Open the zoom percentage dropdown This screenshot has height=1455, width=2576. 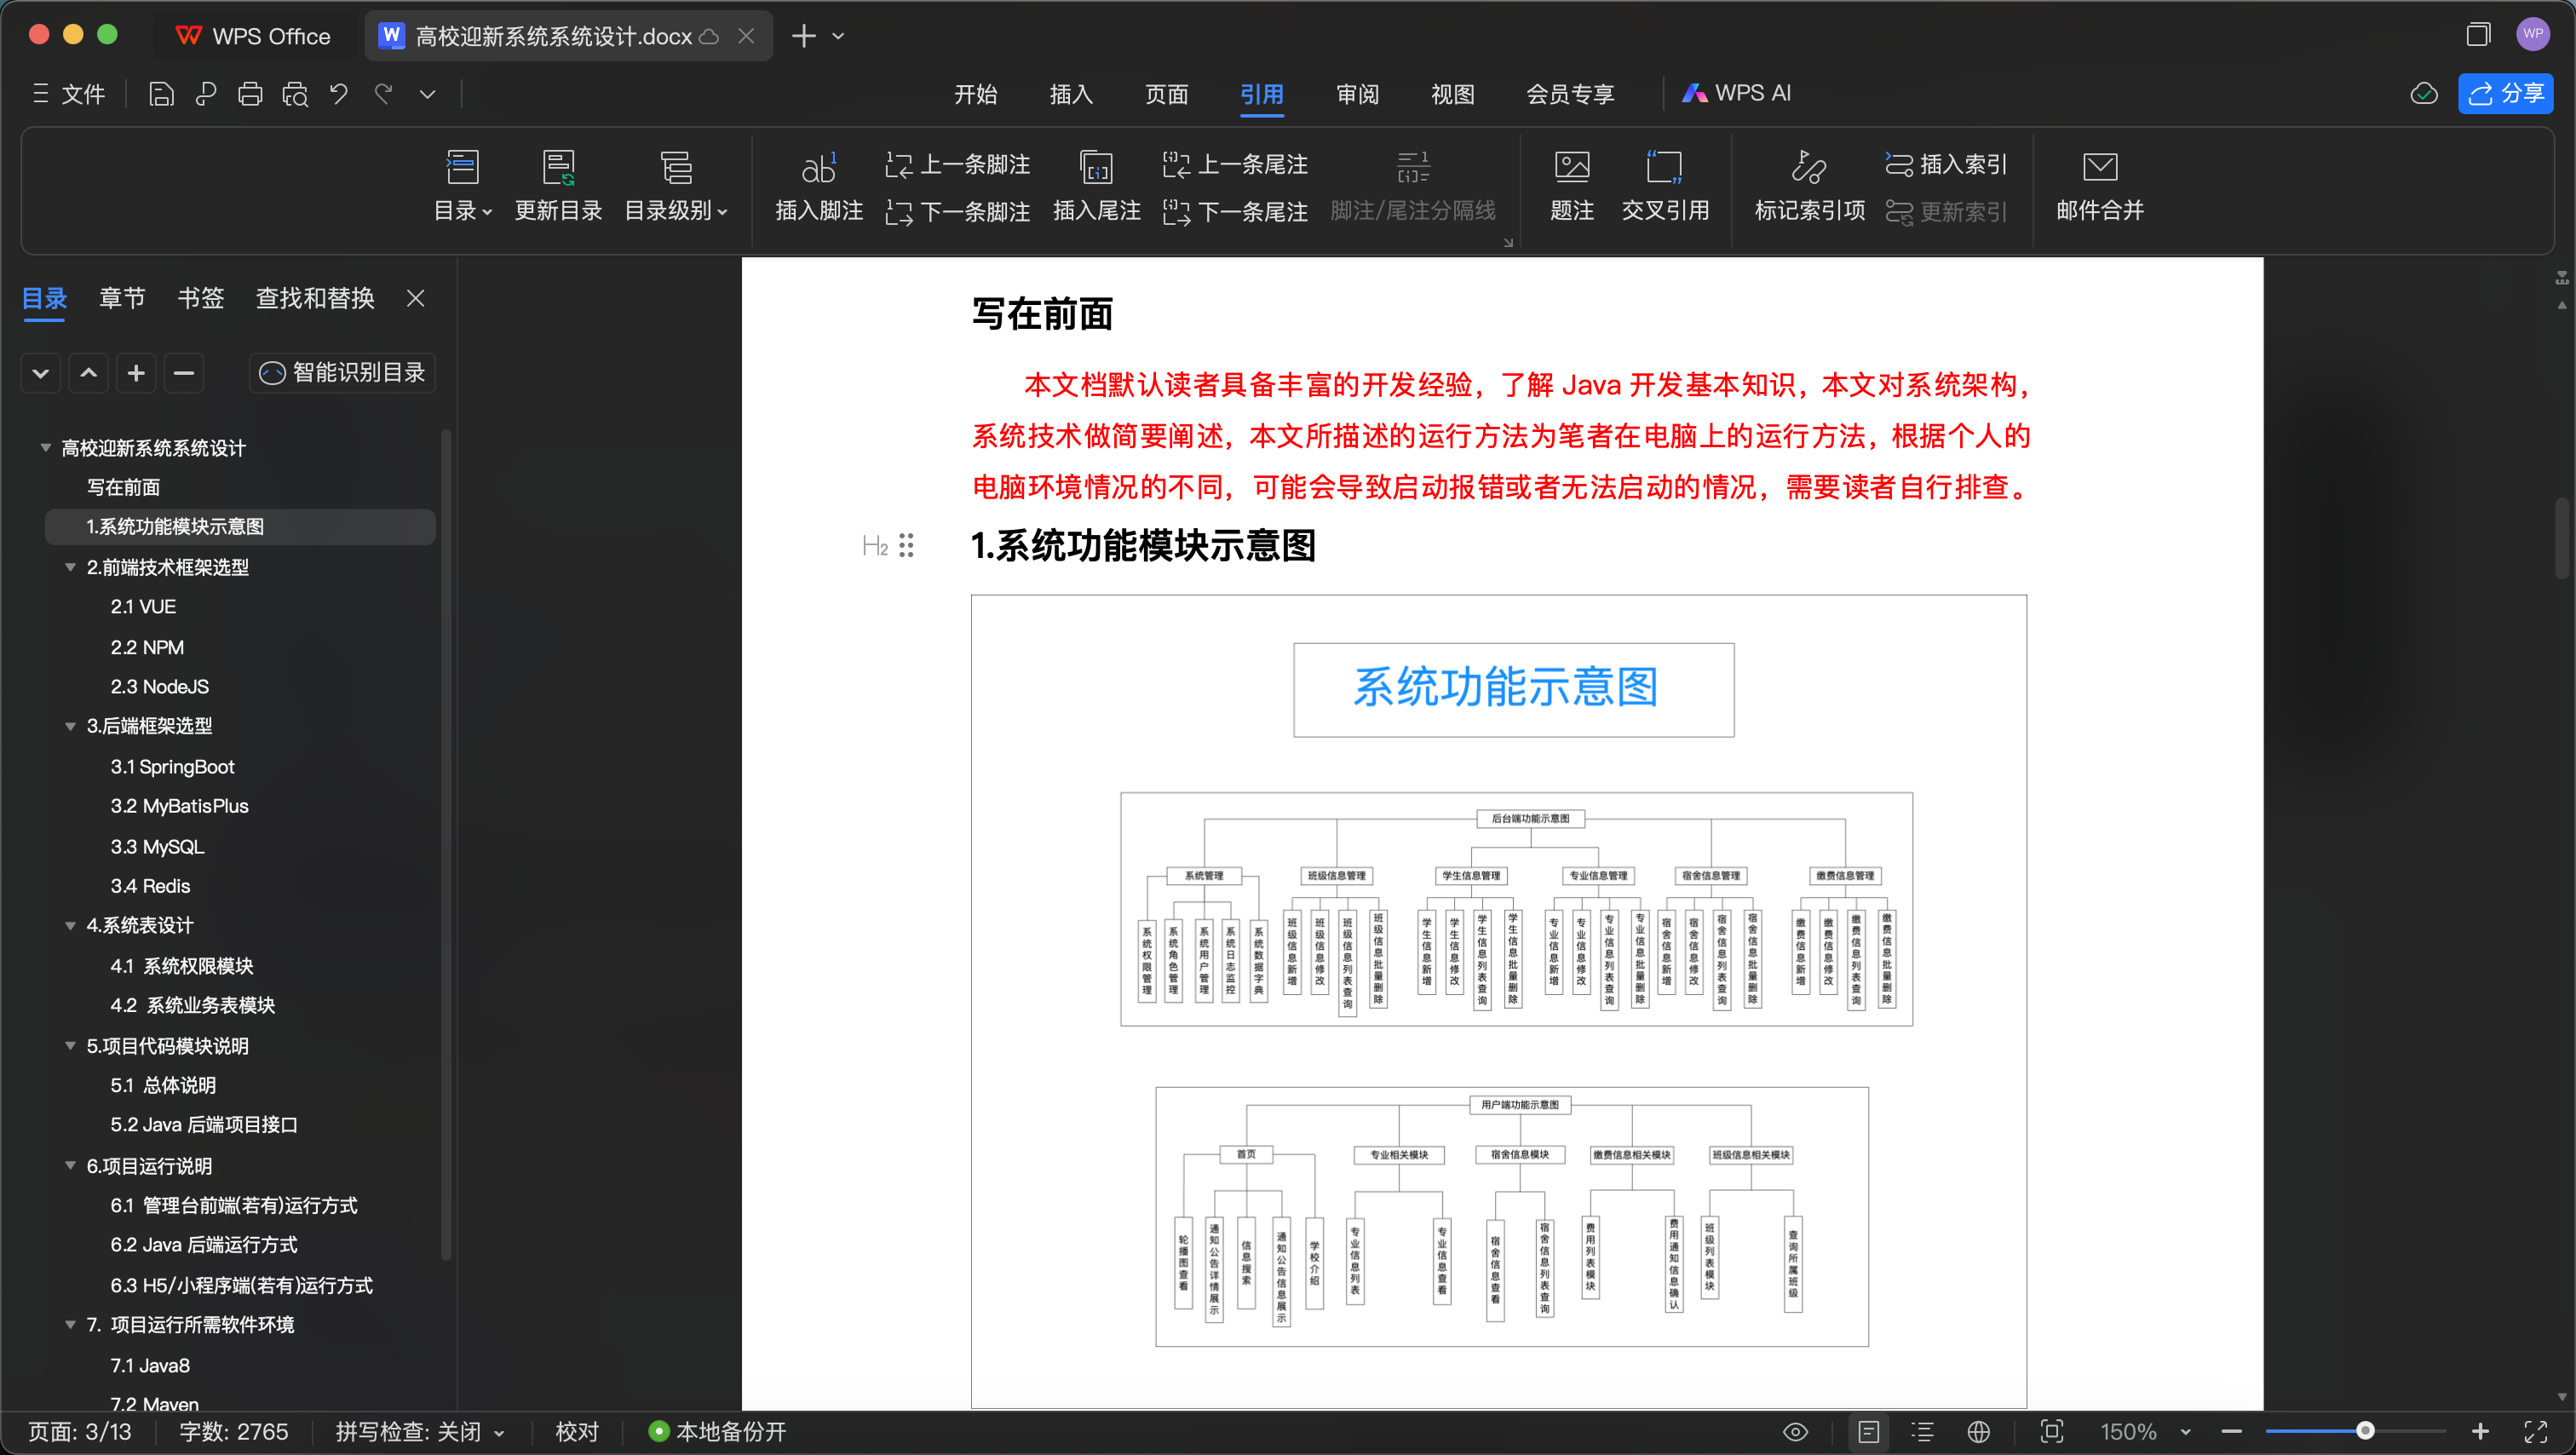2186,1431
